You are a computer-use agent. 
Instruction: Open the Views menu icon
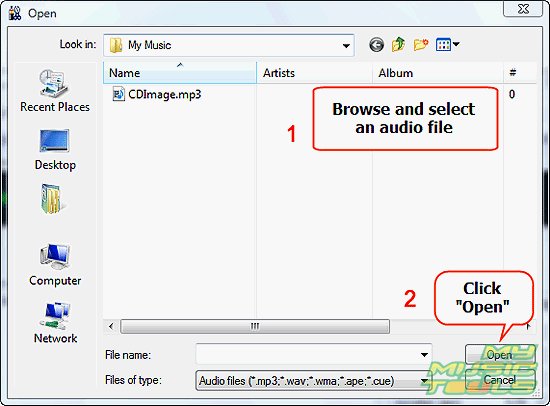tap(443, 45)
